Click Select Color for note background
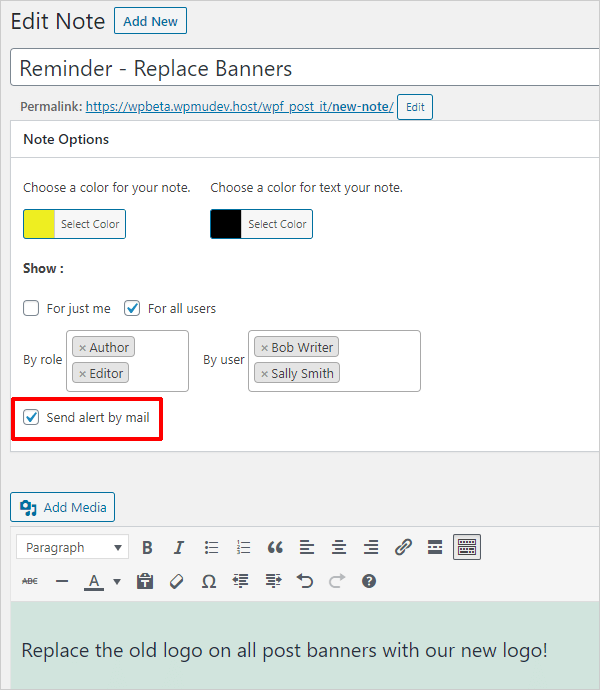Image resolution: width=600 pixels, height=690 pixels. point(90,224)
